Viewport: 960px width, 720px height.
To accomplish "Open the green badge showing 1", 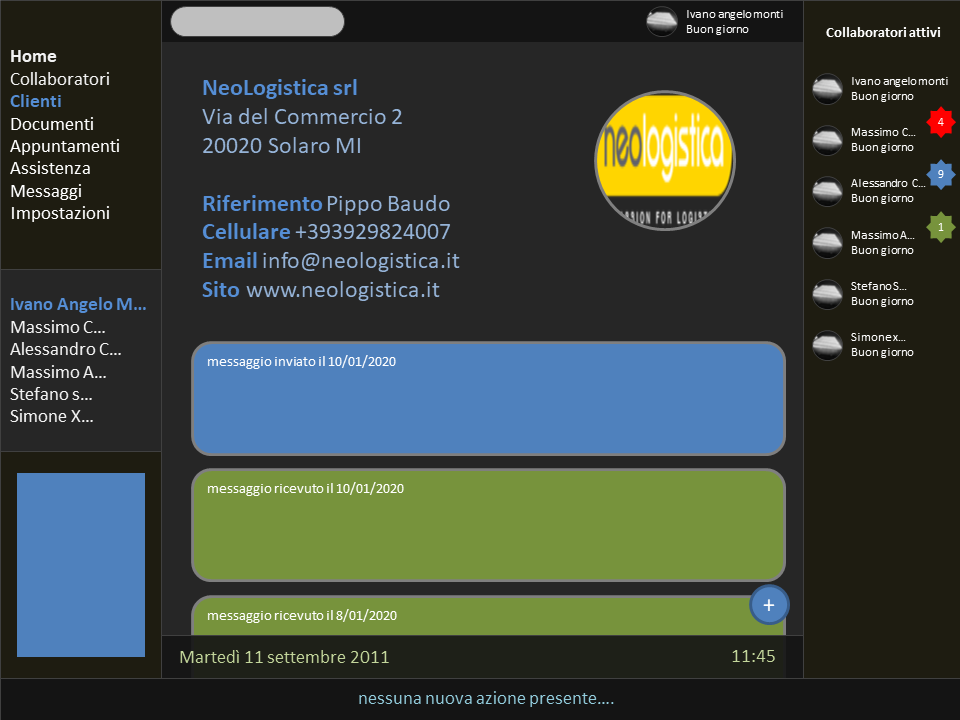I will pos(940,227).
